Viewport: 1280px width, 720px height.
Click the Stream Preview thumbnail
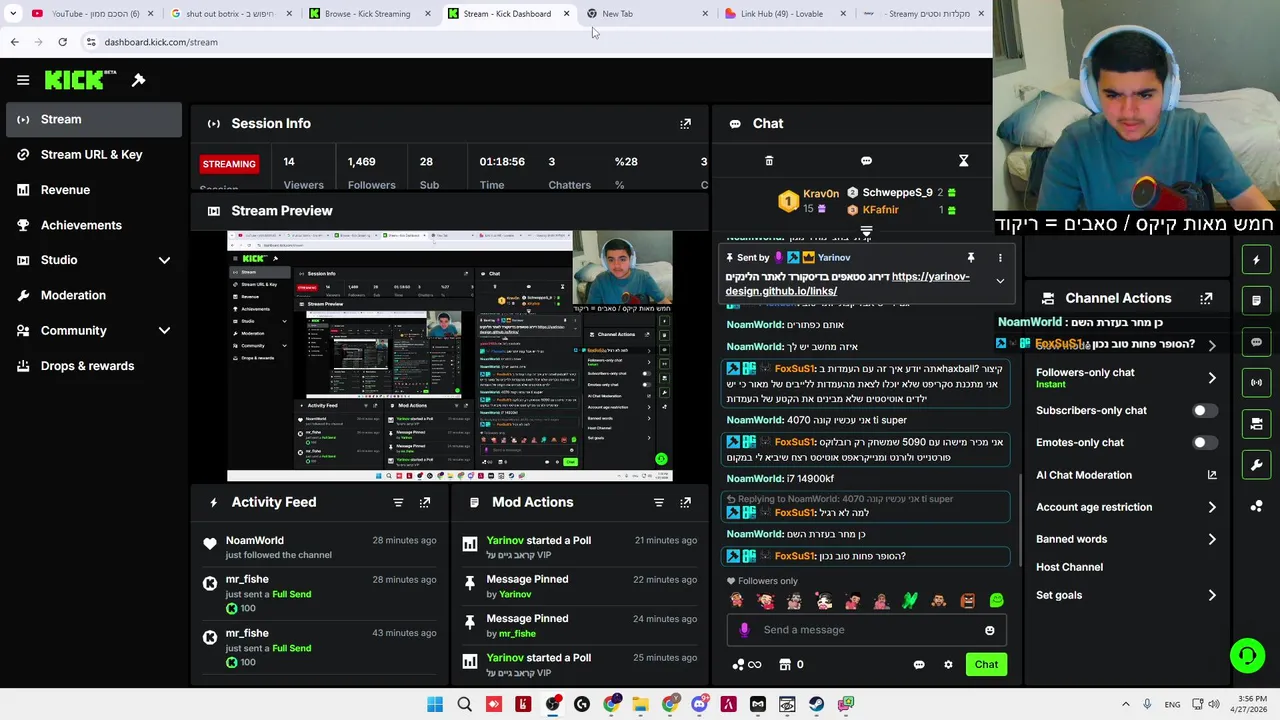[x=449, y=357]
